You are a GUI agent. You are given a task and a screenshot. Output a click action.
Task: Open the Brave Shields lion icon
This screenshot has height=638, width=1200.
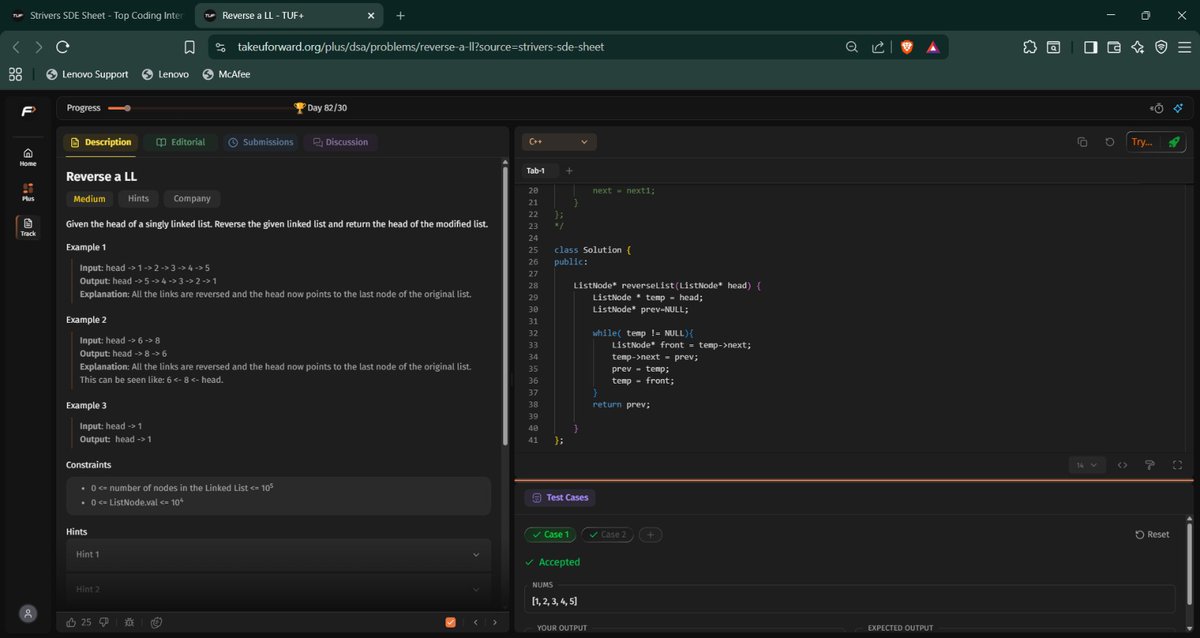(x=907, y=47)
